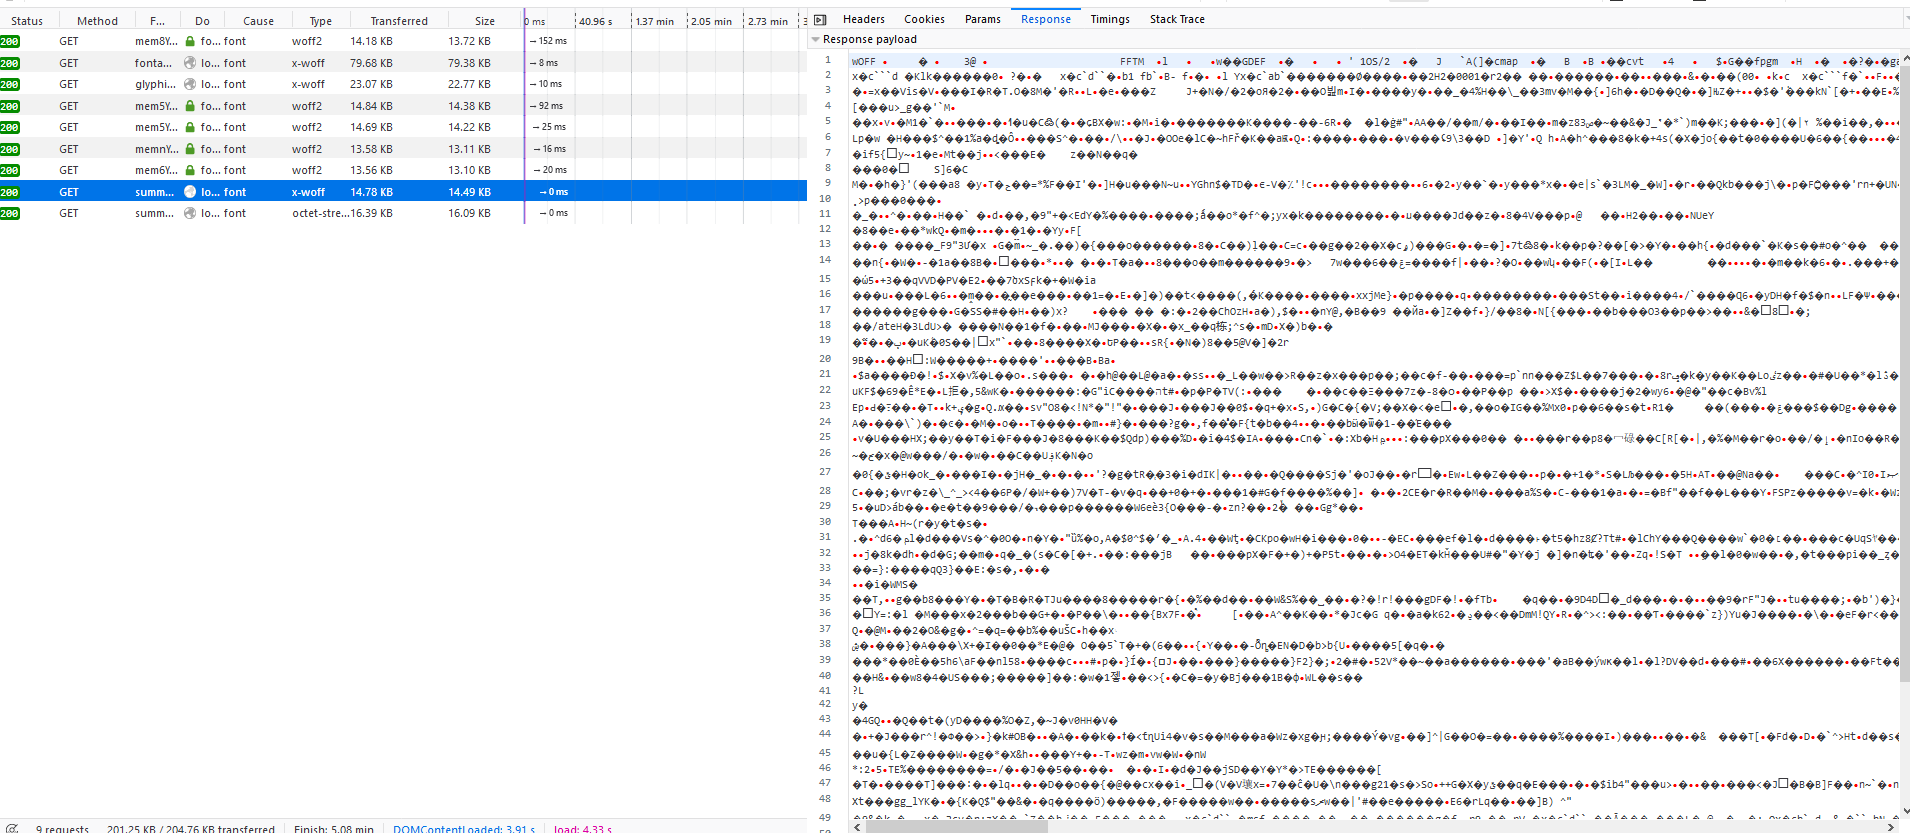
Task: Click the lock icon on the mem6Y row
Action: point(190,170)
